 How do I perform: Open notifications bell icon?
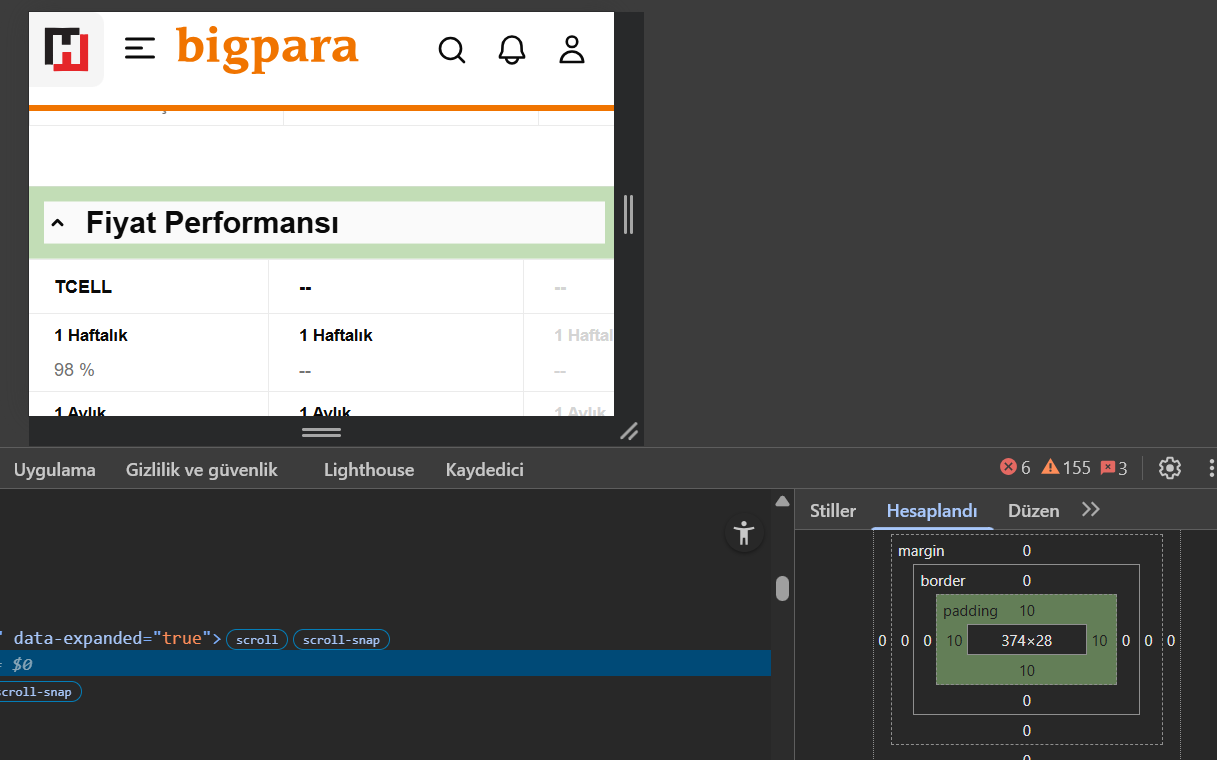tap(512, 49)
